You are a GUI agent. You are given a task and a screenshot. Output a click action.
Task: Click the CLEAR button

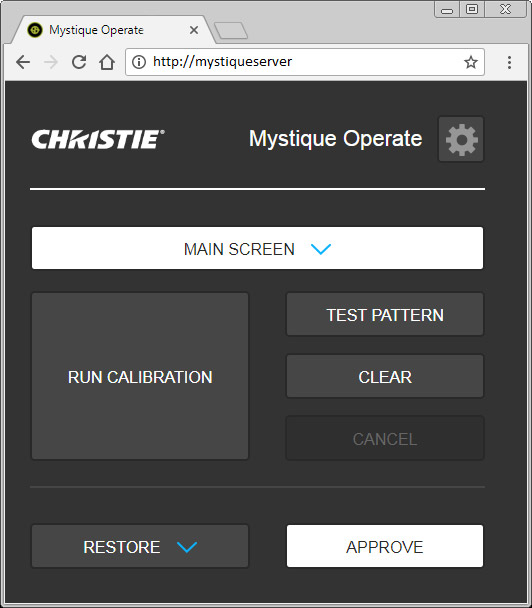pos(385,376)
